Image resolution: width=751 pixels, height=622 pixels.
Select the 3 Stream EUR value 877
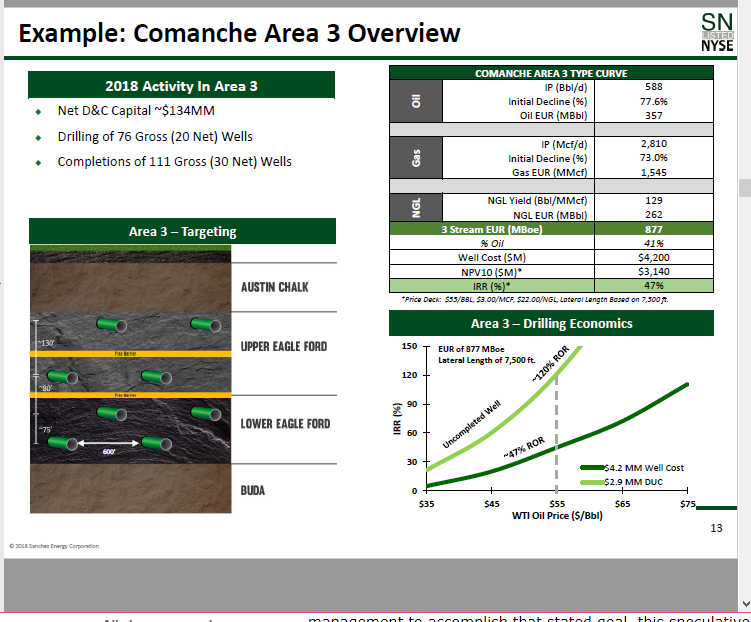[653, 229]
